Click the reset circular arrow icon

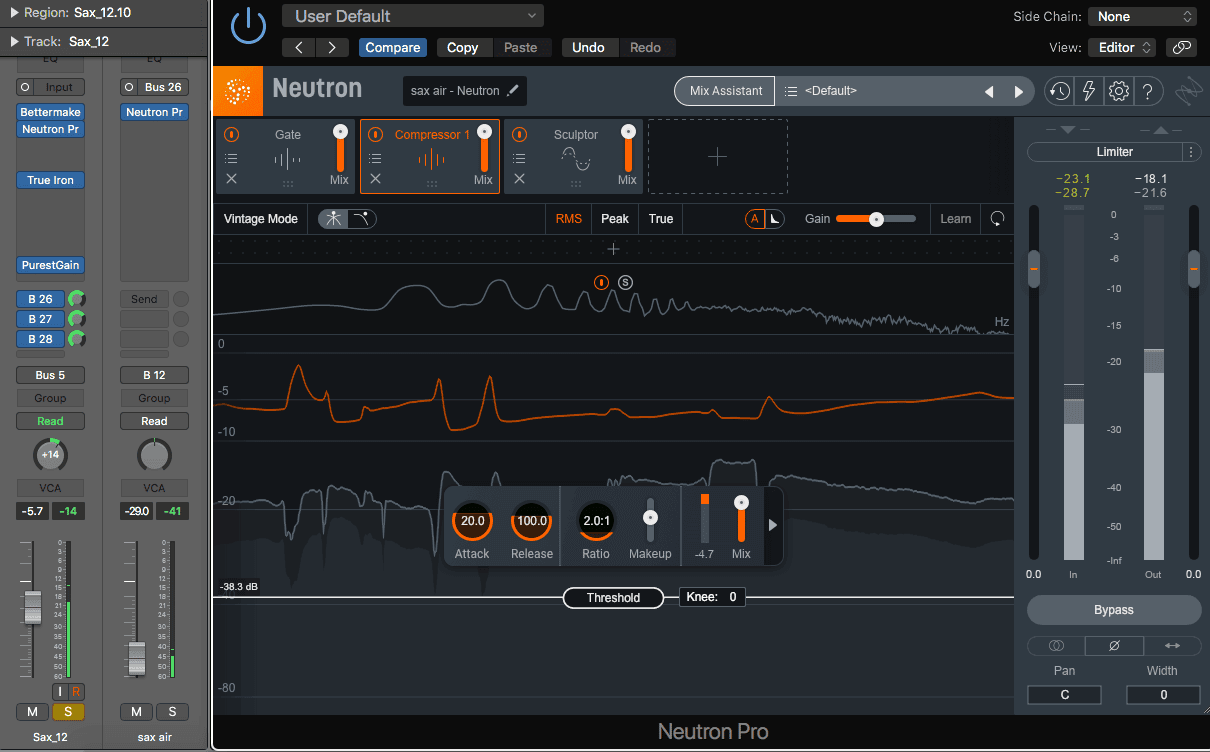click(x=997, y=219)
